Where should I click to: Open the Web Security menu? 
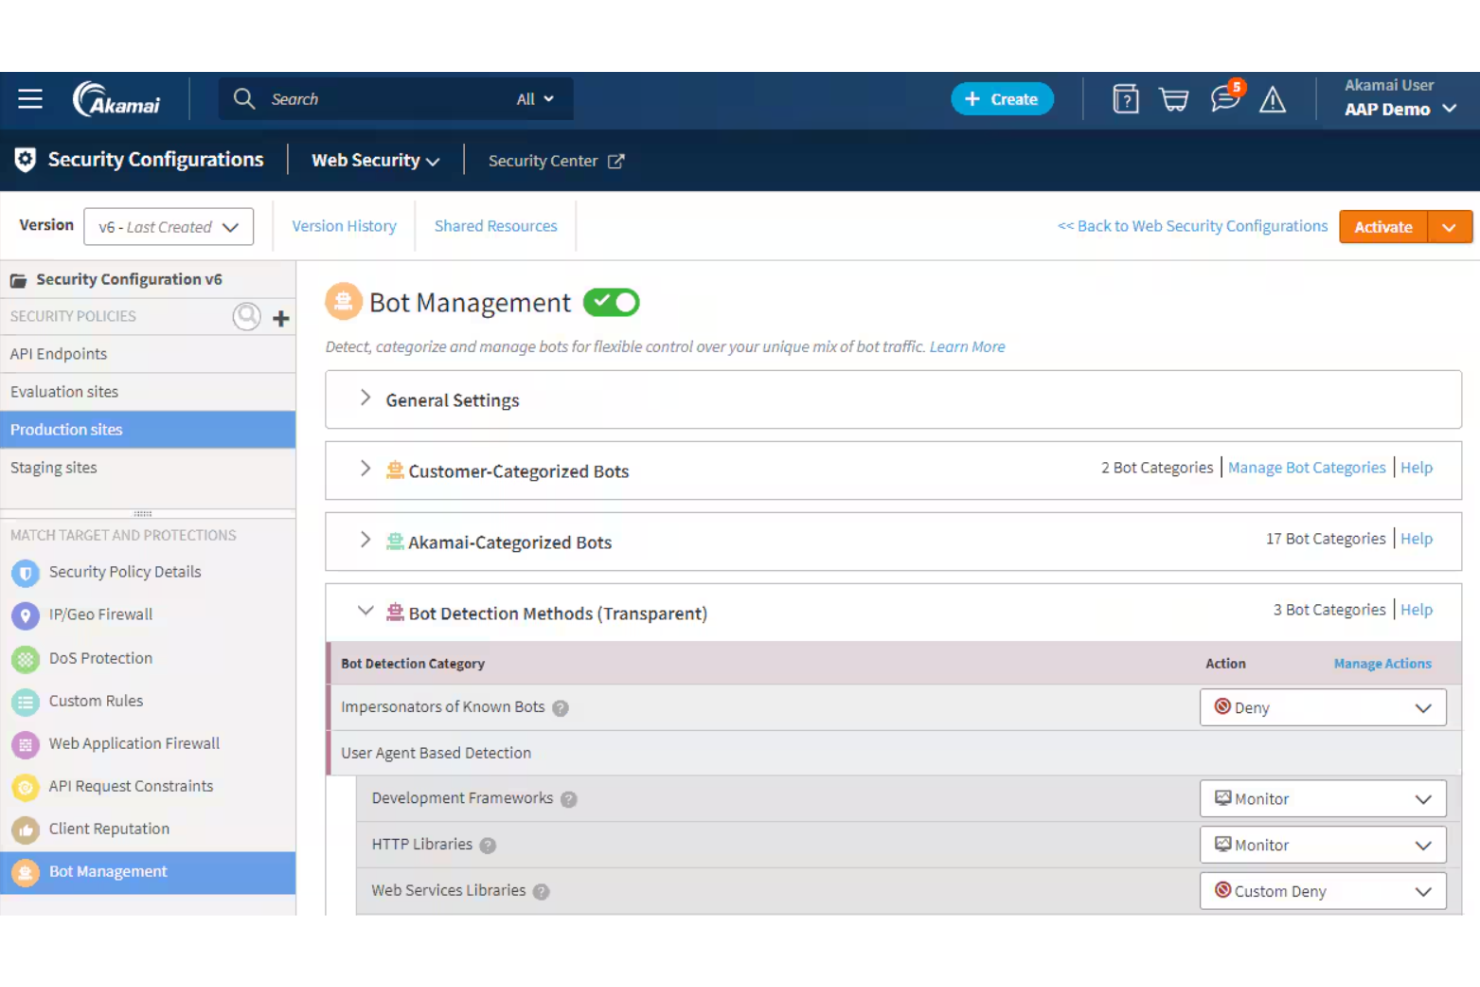coord(373,160)
